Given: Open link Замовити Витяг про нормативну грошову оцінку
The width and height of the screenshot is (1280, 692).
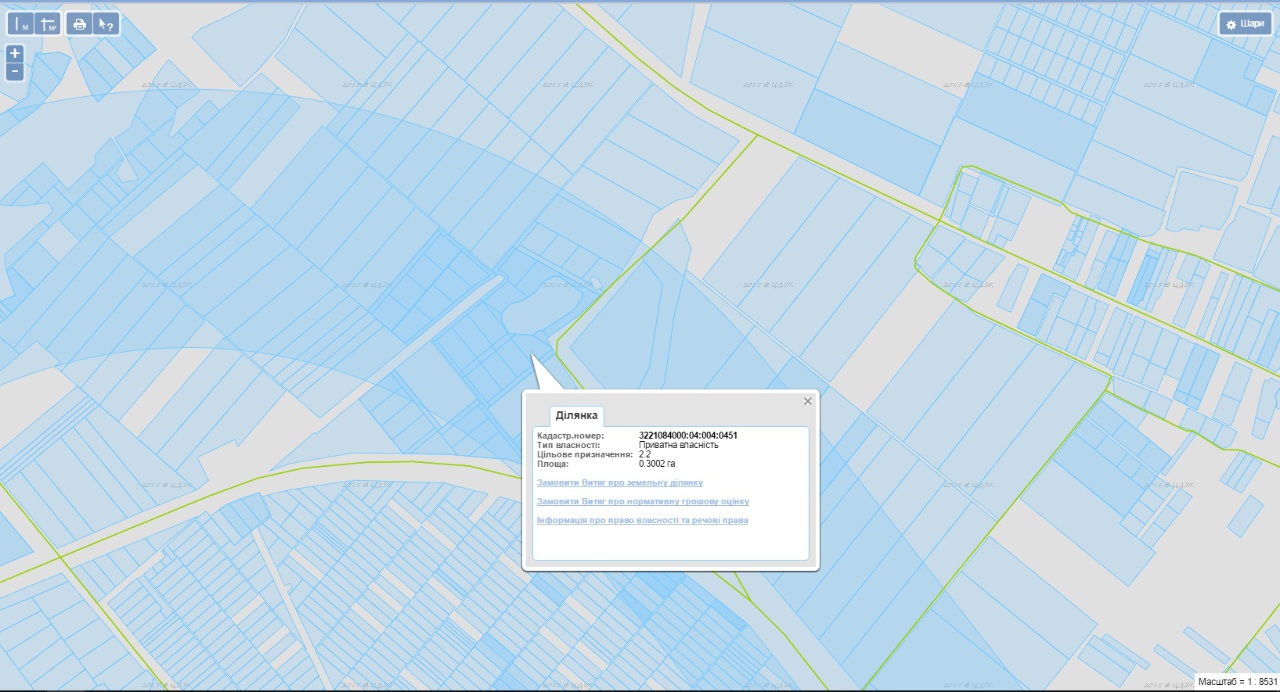Looking at the screenshot, I should (643, 501).
